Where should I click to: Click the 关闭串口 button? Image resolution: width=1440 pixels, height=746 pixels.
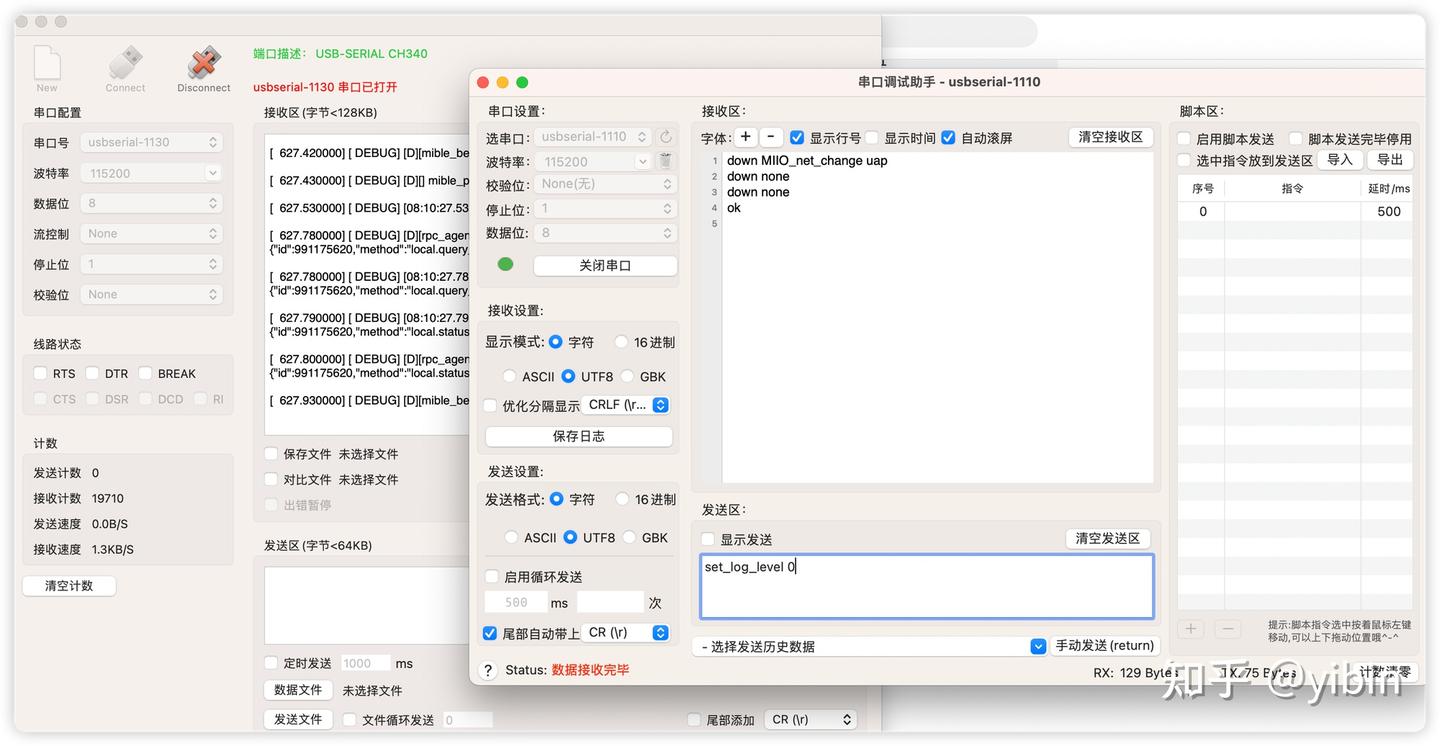605,266
